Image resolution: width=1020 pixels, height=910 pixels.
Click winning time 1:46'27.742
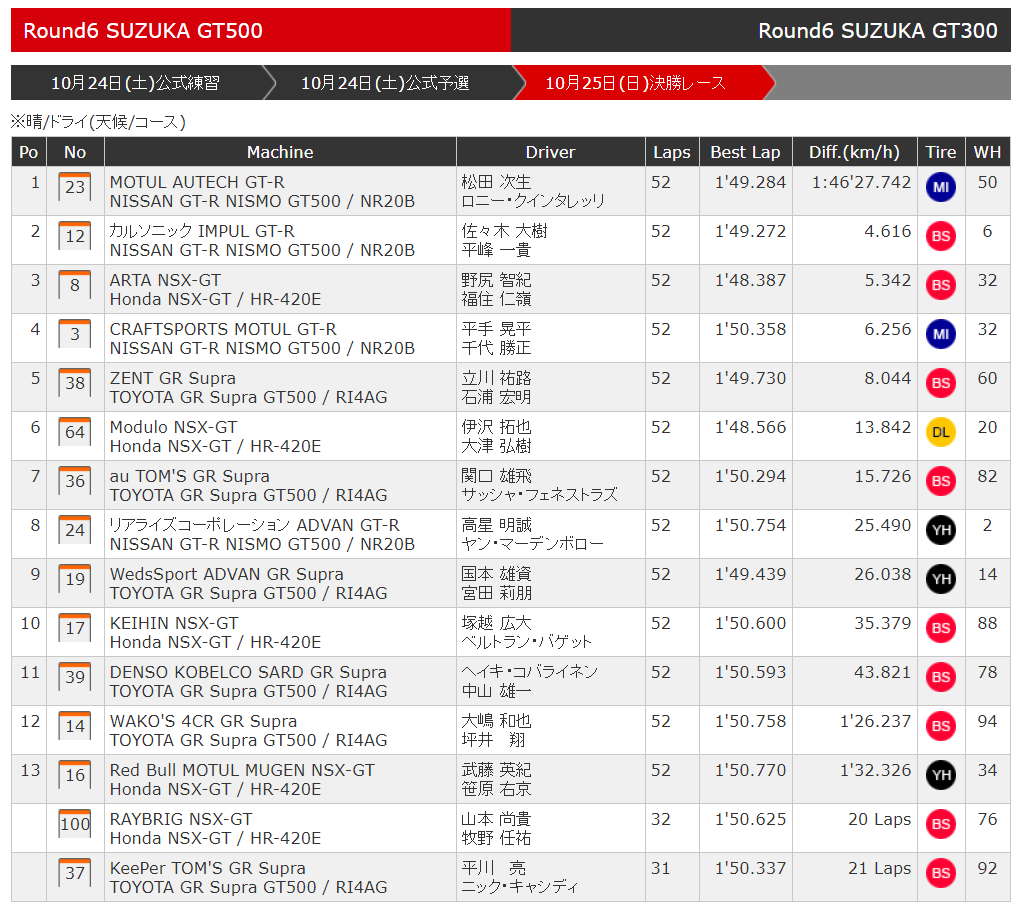[861, 182]
